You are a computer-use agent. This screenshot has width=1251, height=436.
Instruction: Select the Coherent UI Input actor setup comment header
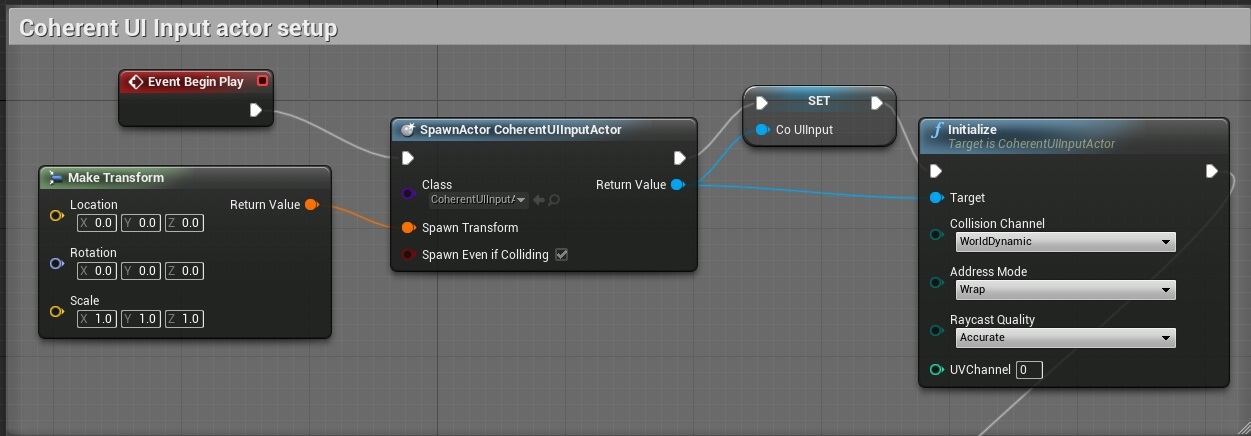(628, 28)
